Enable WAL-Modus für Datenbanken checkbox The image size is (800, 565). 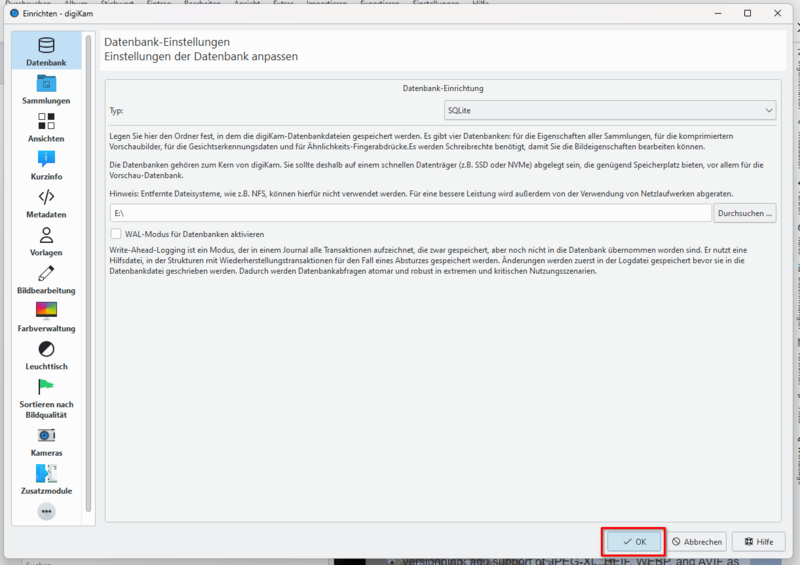(116, 234)
